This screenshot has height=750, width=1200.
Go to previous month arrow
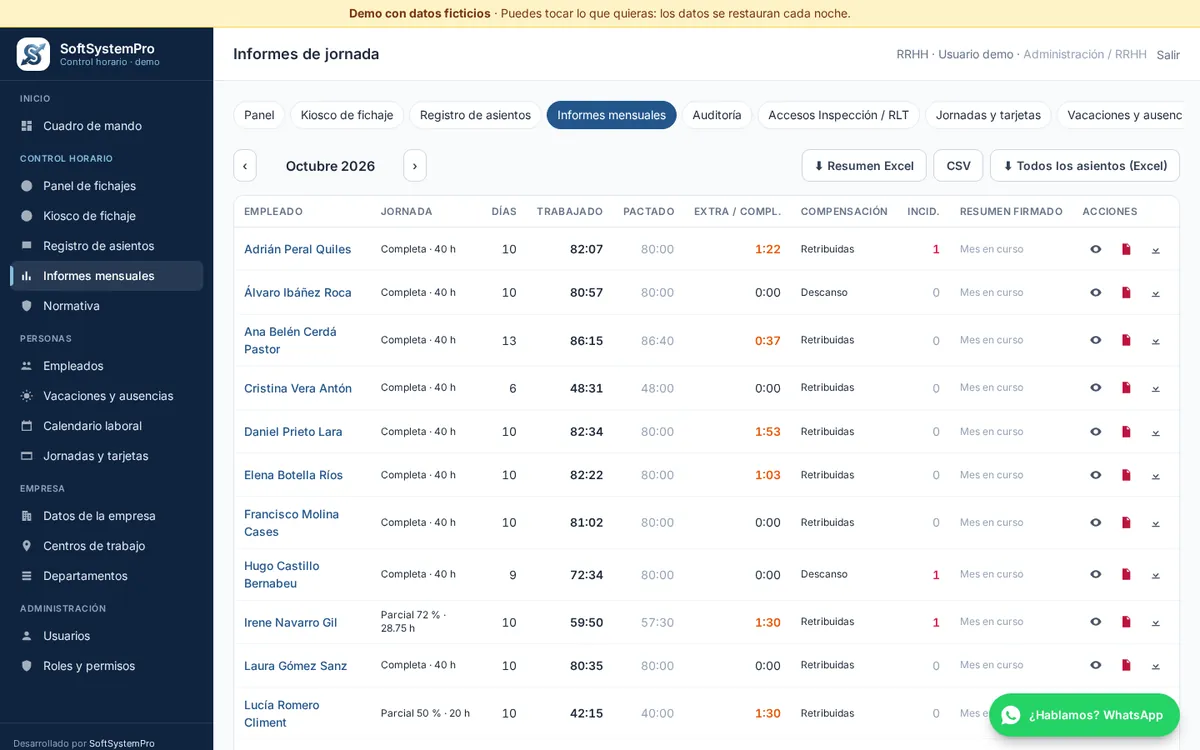pyautogui.click(x=245, y=166)
